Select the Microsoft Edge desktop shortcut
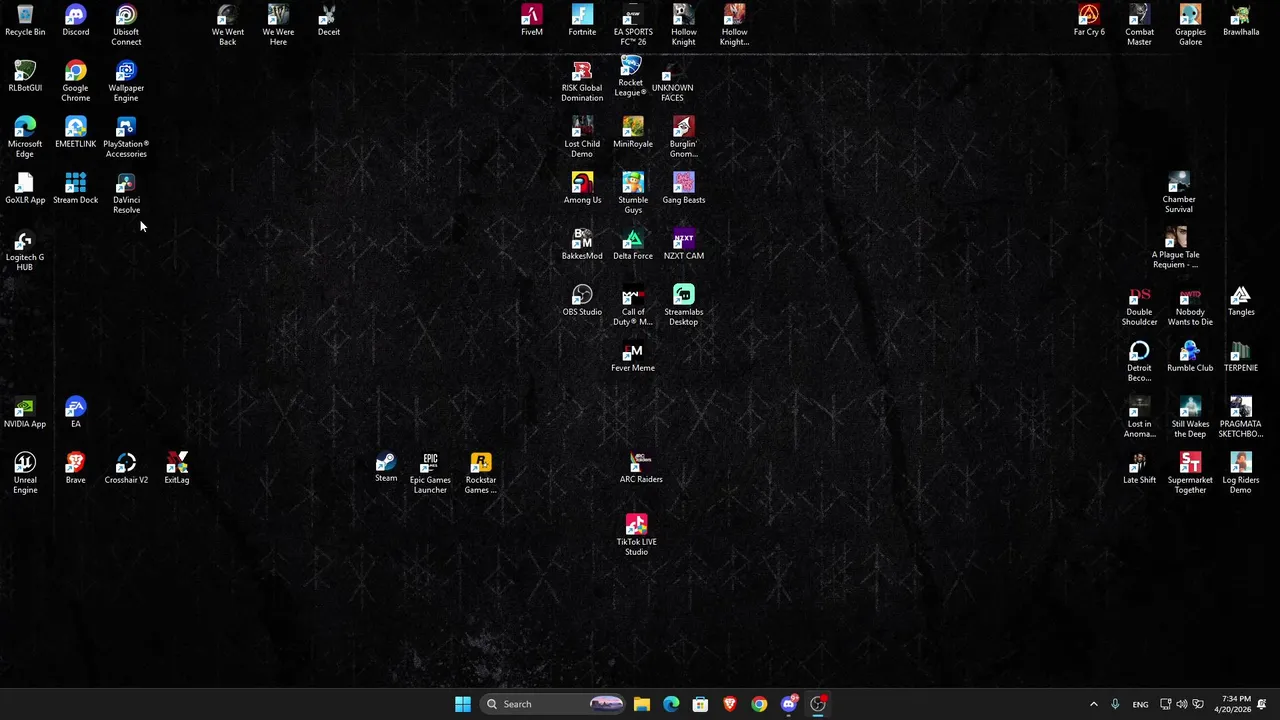This screenshot has height=720, width=1280. (x=25, y=137)
